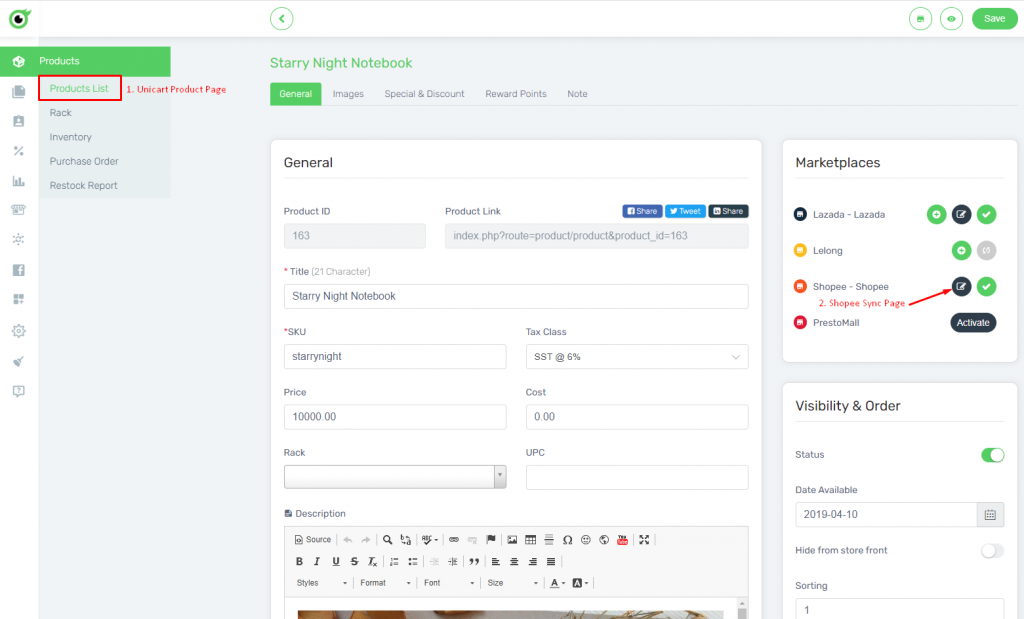1024x619 pixels.
Task: Switch to the Images tab
Action: 348,94
